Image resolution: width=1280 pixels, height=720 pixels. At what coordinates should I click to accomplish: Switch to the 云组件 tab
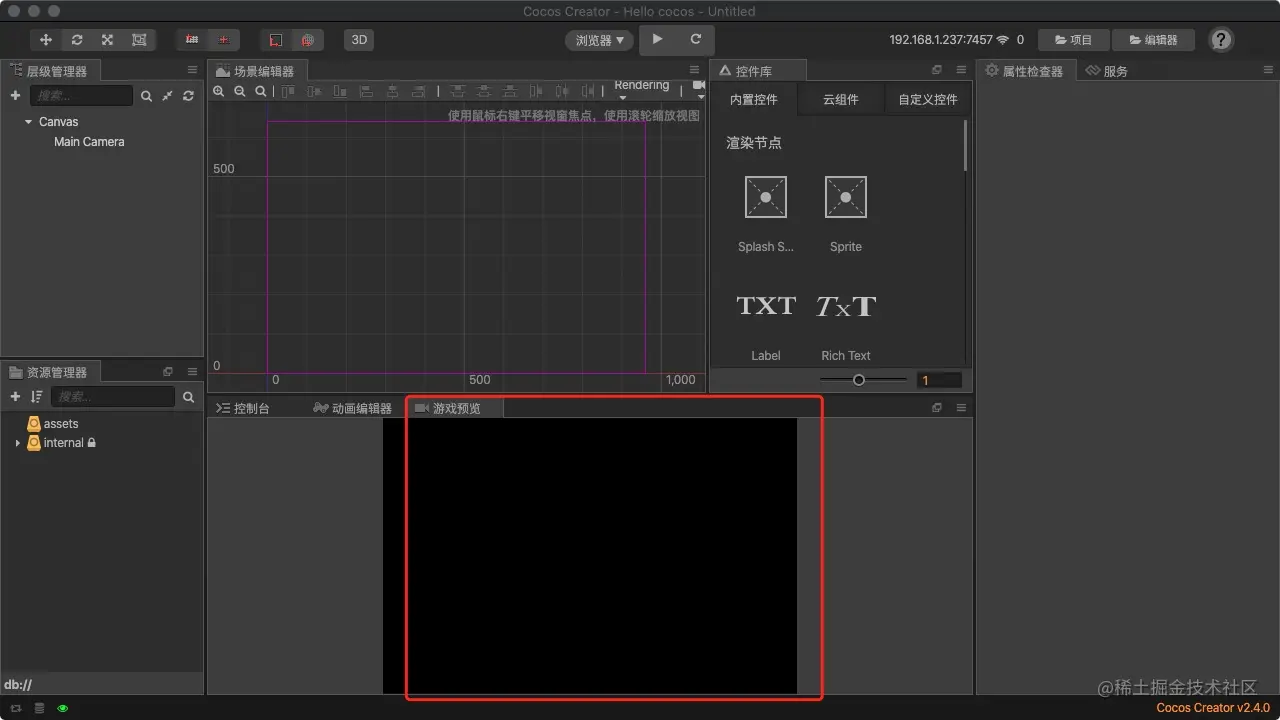[840, 100]
